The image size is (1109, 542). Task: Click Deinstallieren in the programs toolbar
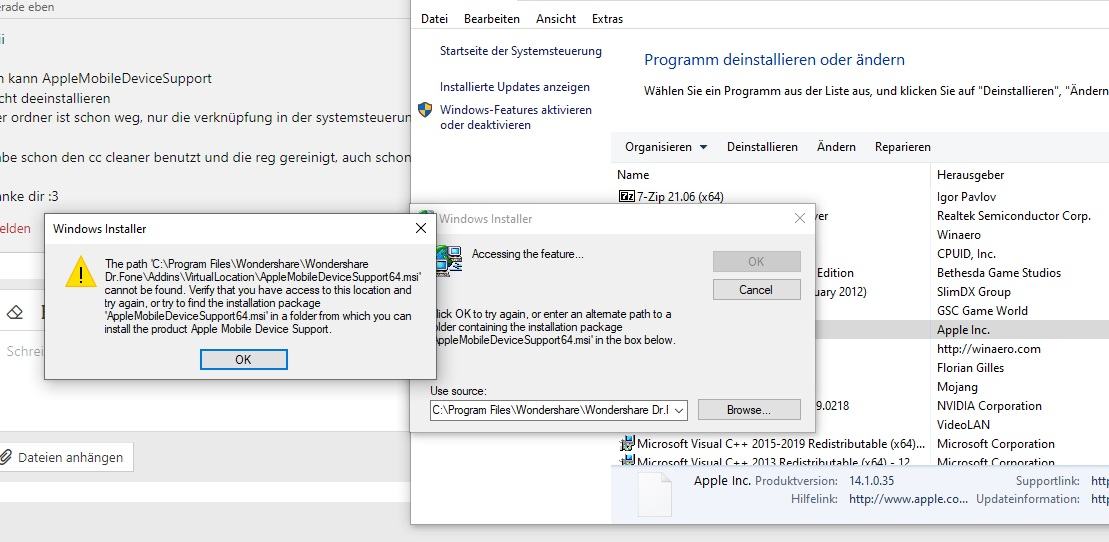click(762, 147)
